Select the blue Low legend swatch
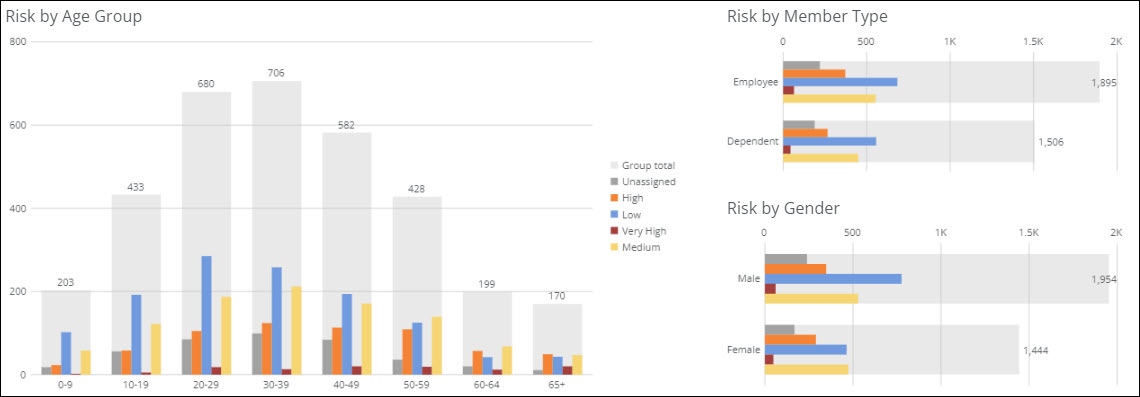Screen dimensions: 1140x397 pos(614,214)
